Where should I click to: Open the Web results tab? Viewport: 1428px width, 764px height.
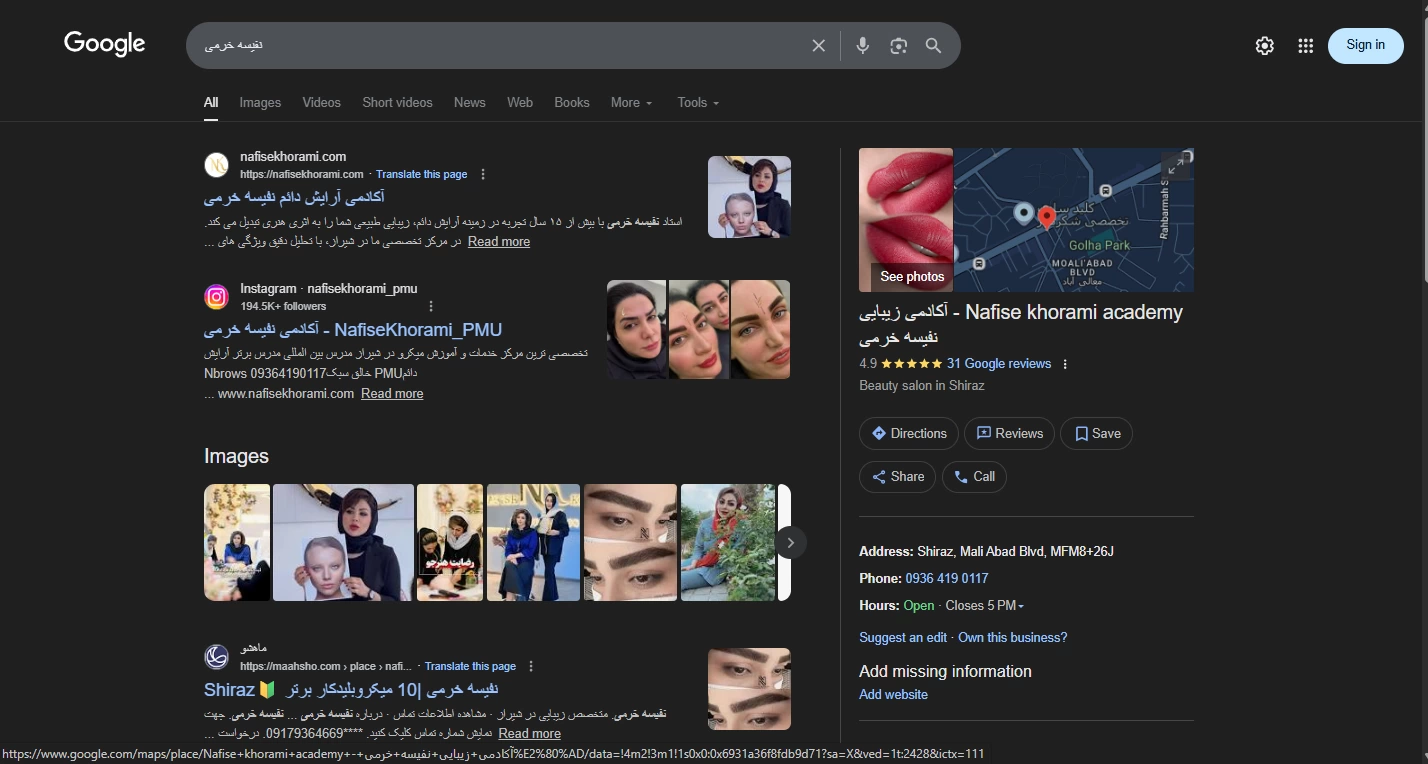(x=520, y=102)
